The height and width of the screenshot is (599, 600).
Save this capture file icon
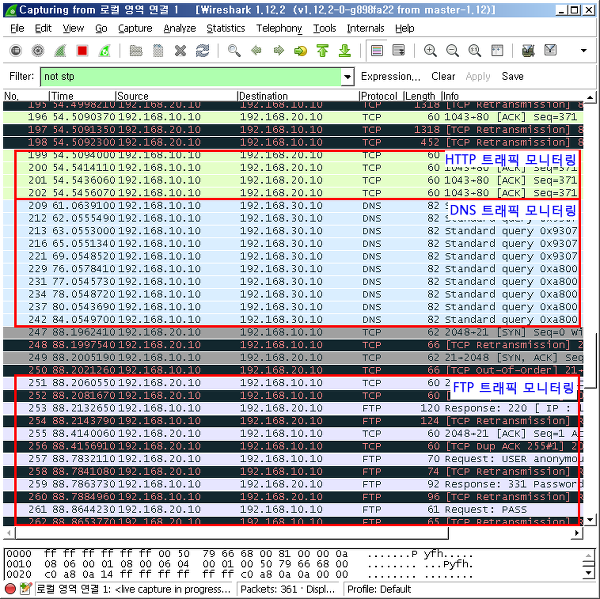coord(158,51)
